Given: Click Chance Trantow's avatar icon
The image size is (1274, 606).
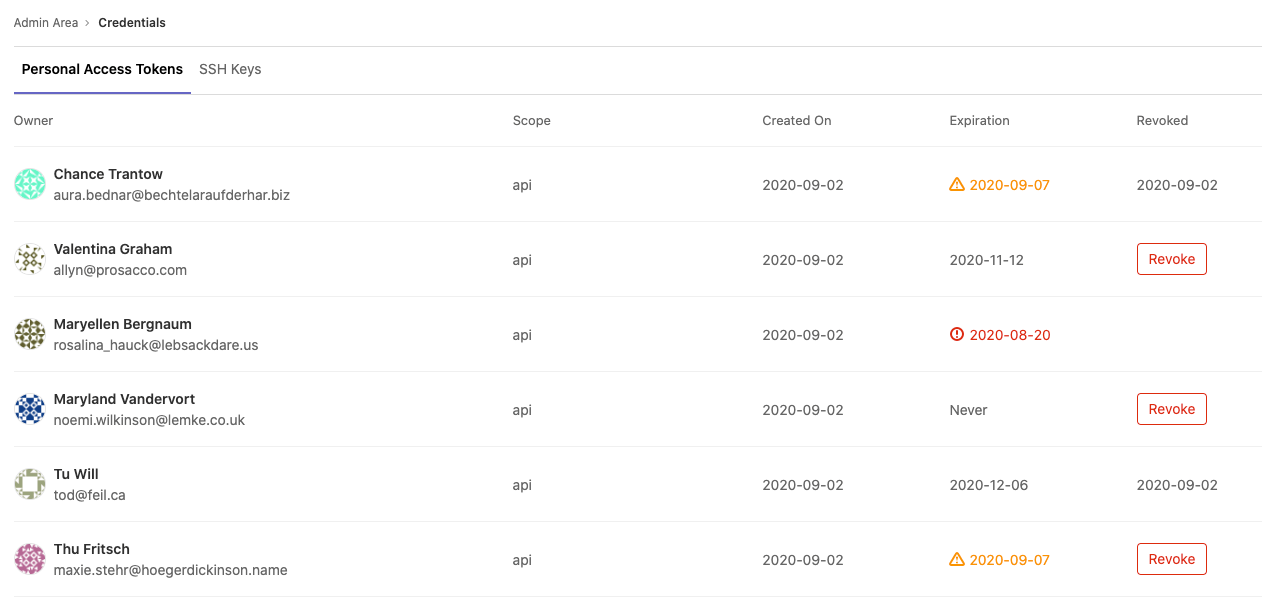Looking at the screenshot, I should pyautogui.click(x=30, y=184).
